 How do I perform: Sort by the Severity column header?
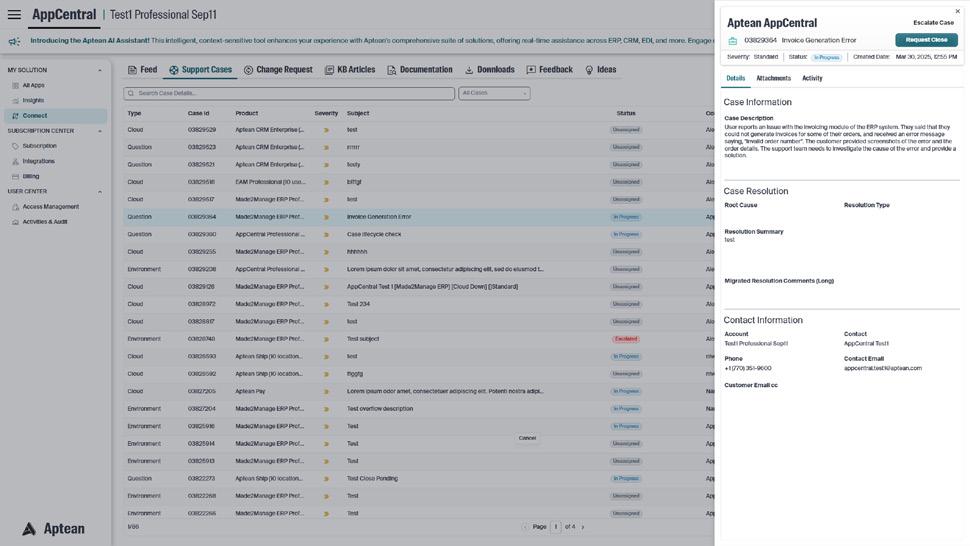(326, 113)
